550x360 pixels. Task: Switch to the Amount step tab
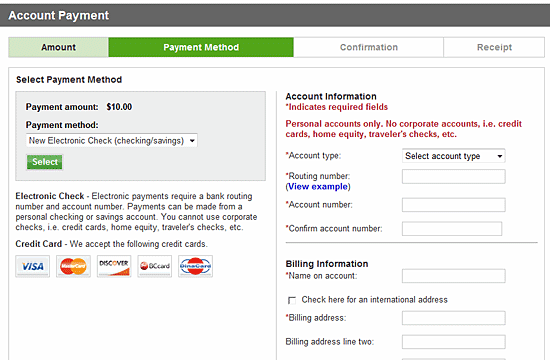(x=58, y=47)
